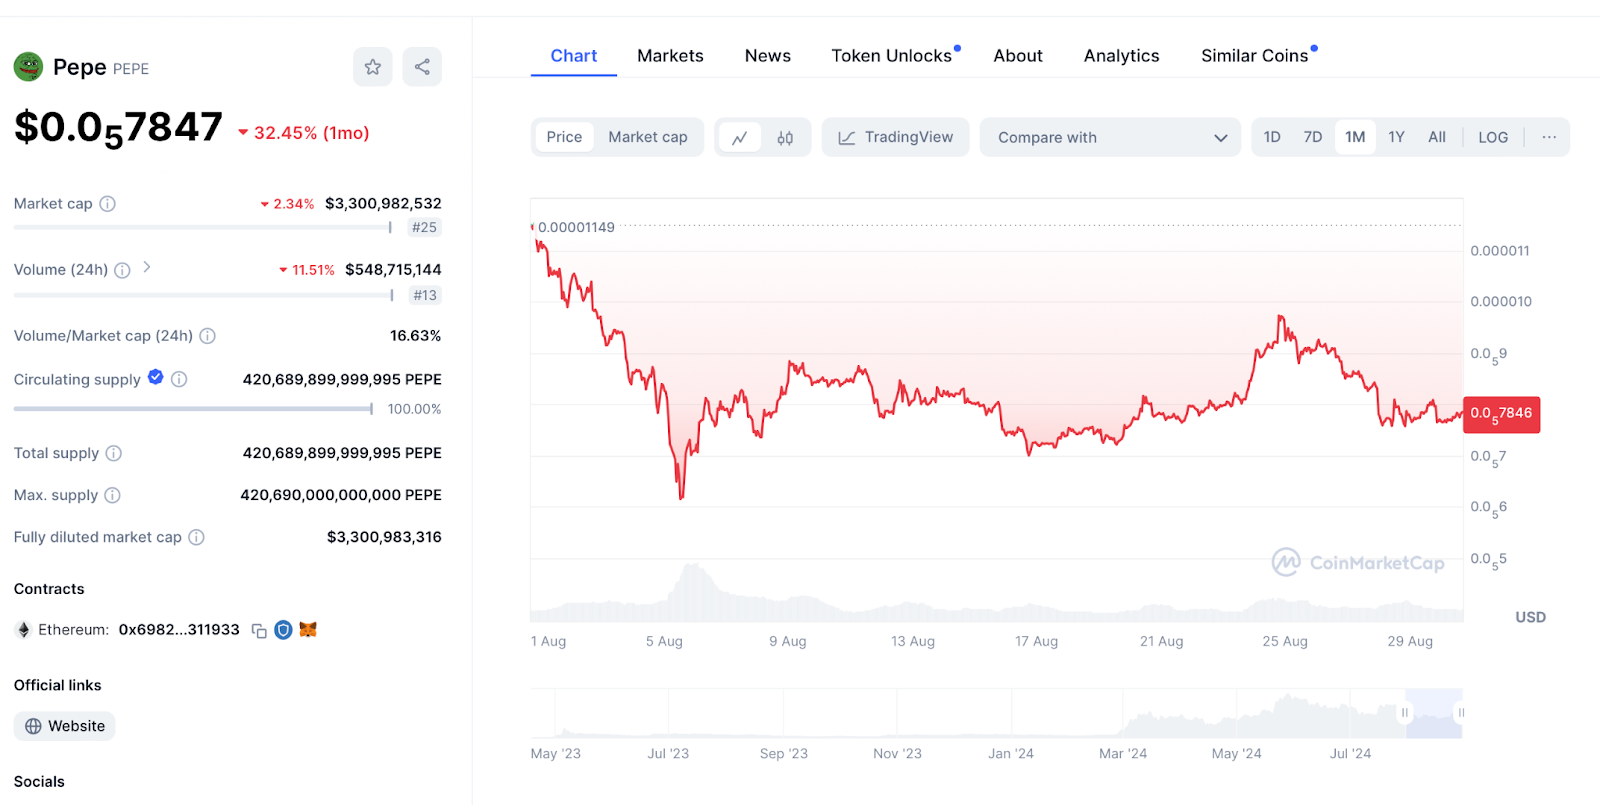Viewport: 1600px width, 805px height.
Task: Select the 1D time range
Action: tap(1272, 137)
